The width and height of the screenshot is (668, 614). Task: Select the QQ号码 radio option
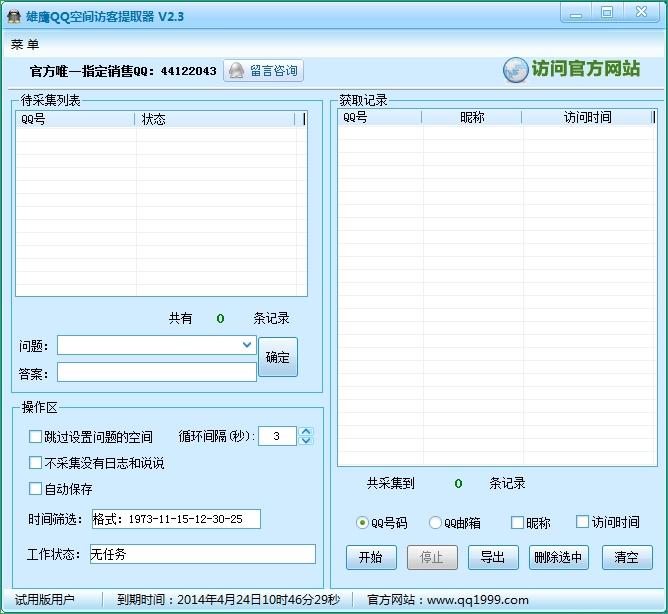coord(362,523)
